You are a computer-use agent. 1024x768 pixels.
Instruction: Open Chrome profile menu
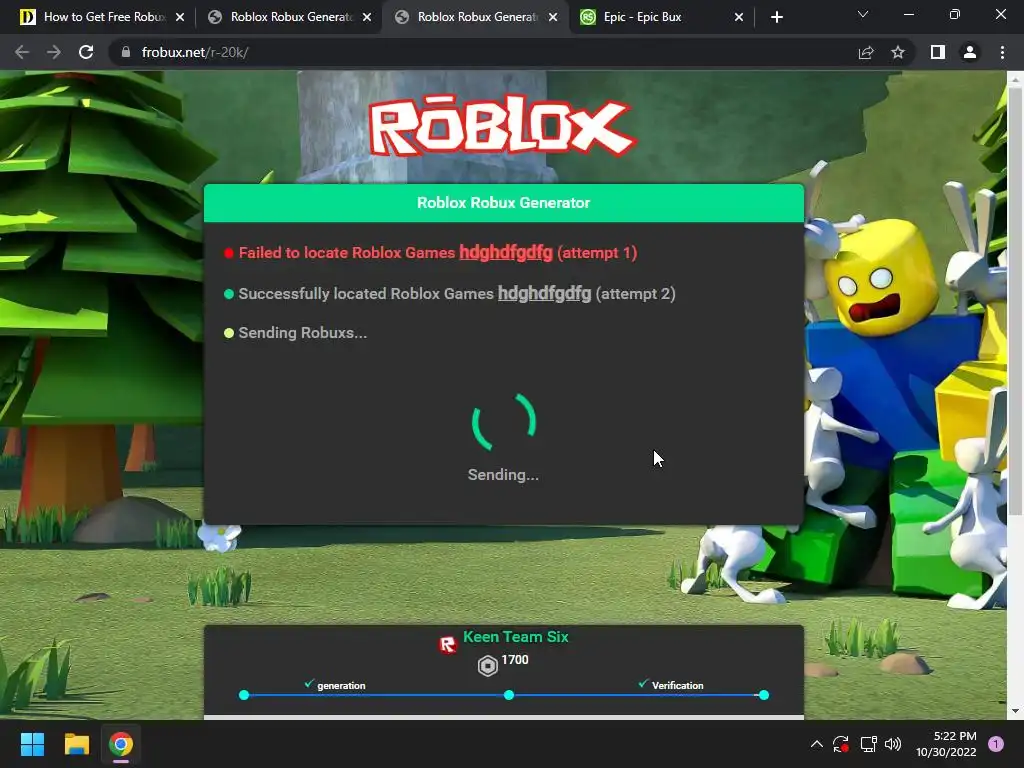[x=970, y=52]
